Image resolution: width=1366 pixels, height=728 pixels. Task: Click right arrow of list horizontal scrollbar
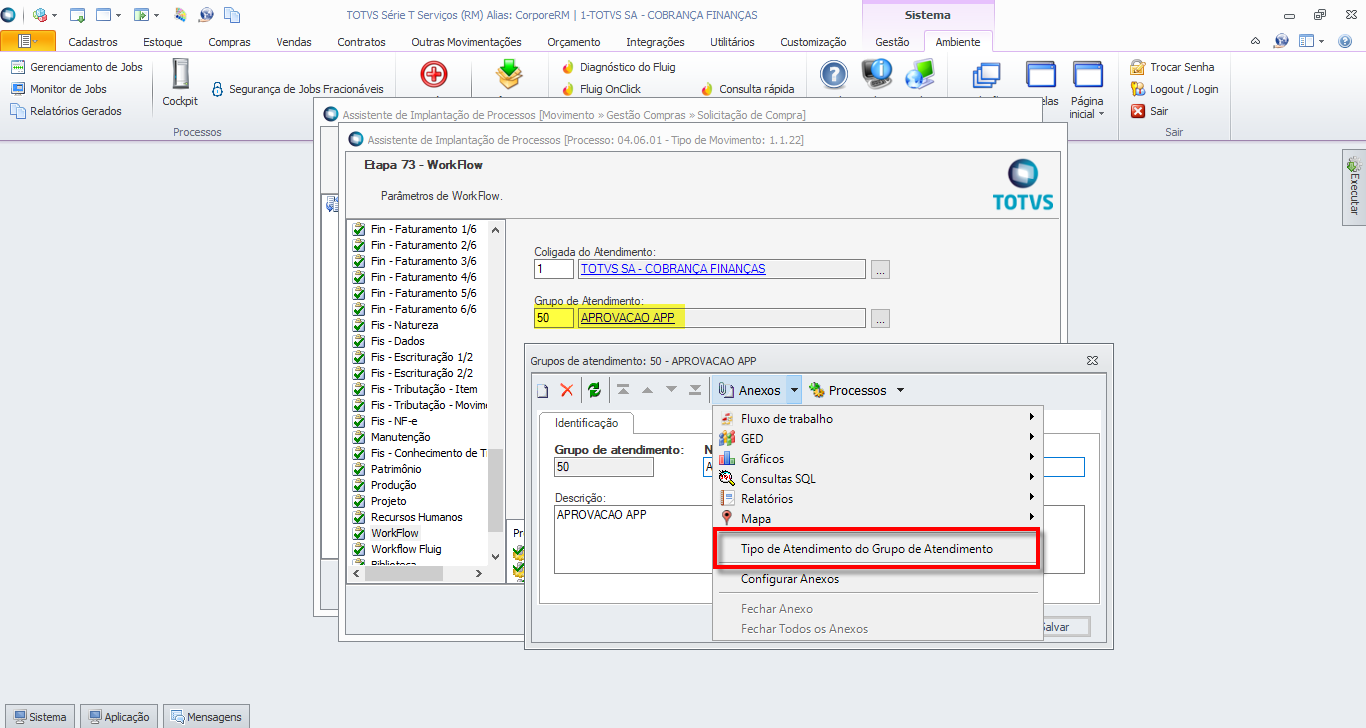pyautogui.click(x=478, y=574)
